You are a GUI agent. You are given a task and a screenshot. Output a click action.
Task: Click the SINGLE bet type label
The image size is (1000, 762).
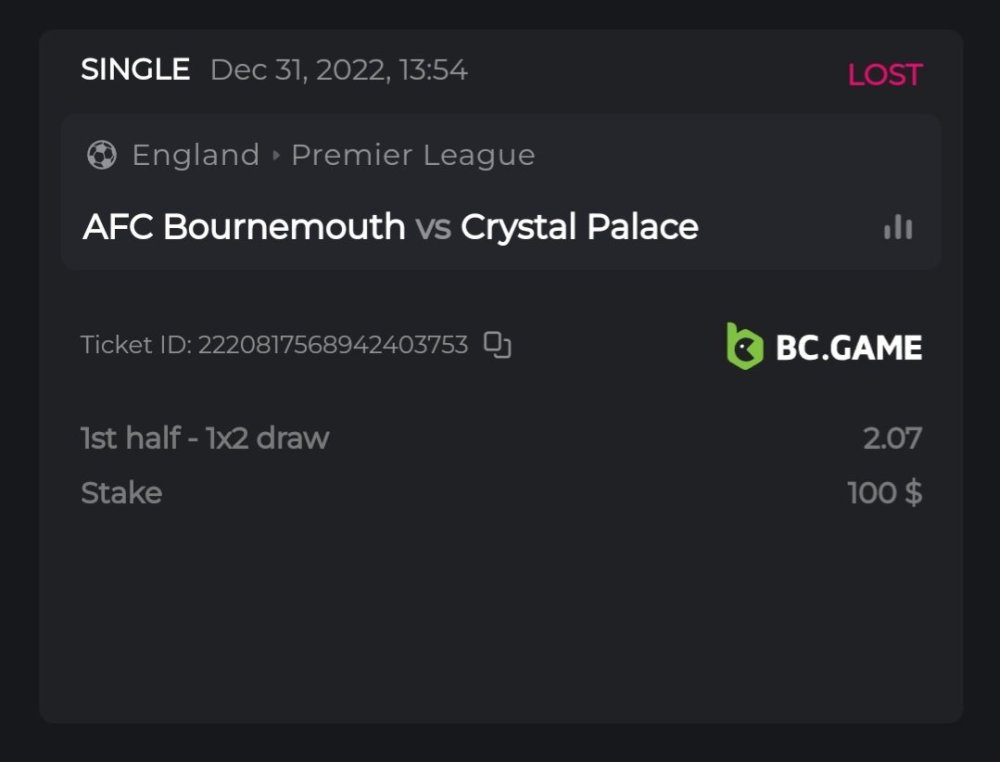[135, 70]
